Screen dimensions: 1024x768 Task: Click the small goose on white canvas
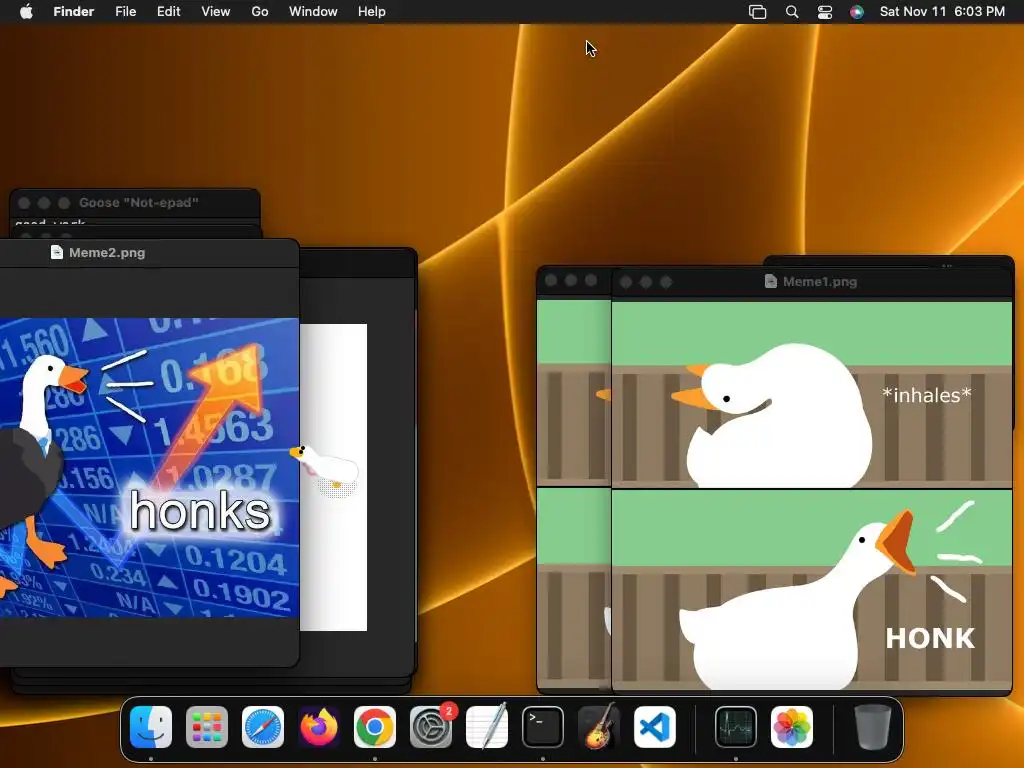[325, 467]
